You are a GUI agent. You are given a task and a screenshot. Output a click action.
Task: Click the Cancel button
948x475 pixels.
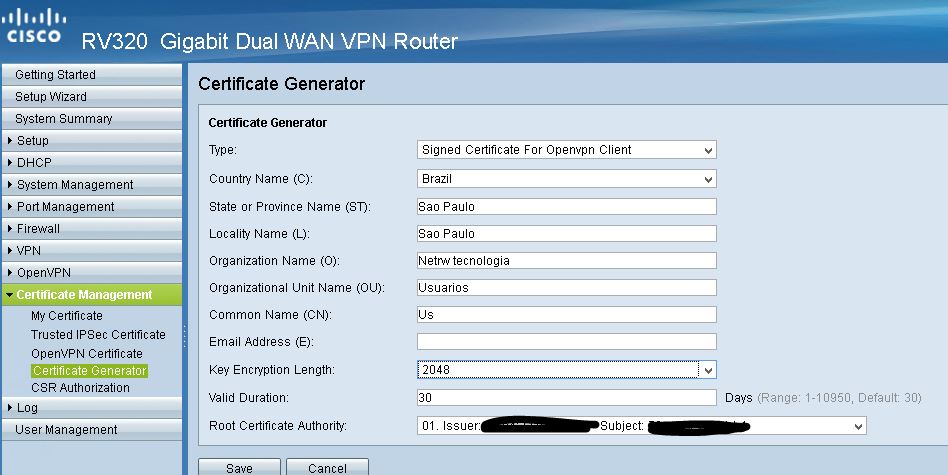327,467
